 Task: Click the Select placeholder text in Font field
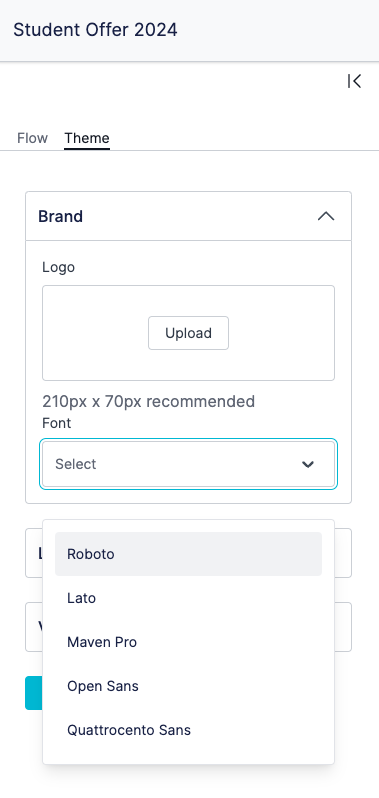pyautogui.click(x=75, y=464)
